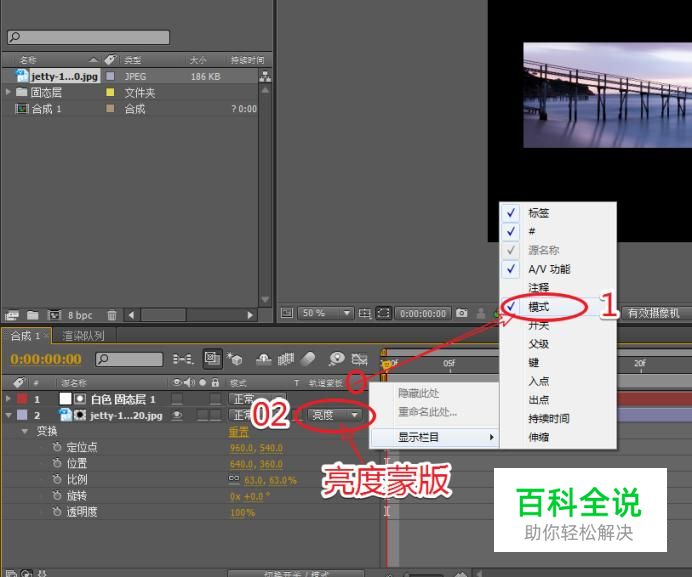Create a new composition icon
The width and height of the screenshot is (692, 577).
54,315
